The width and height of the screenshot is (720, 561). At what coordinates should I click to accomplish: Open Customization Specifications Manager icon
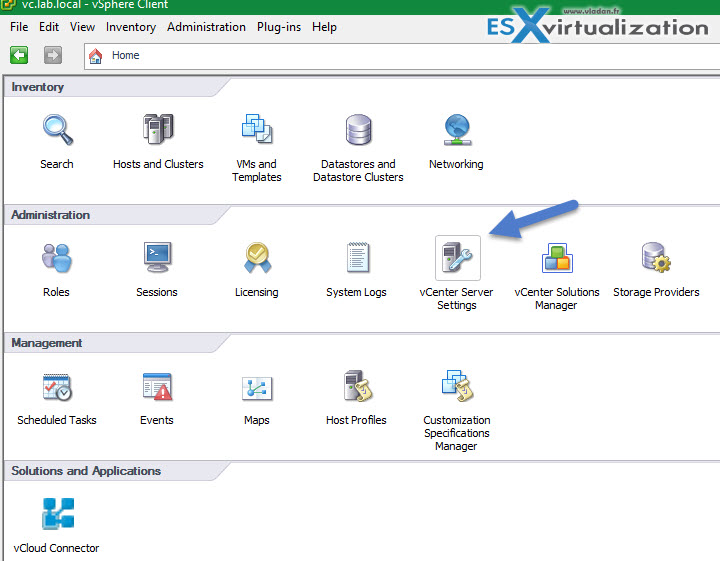[x=457, y=386]
